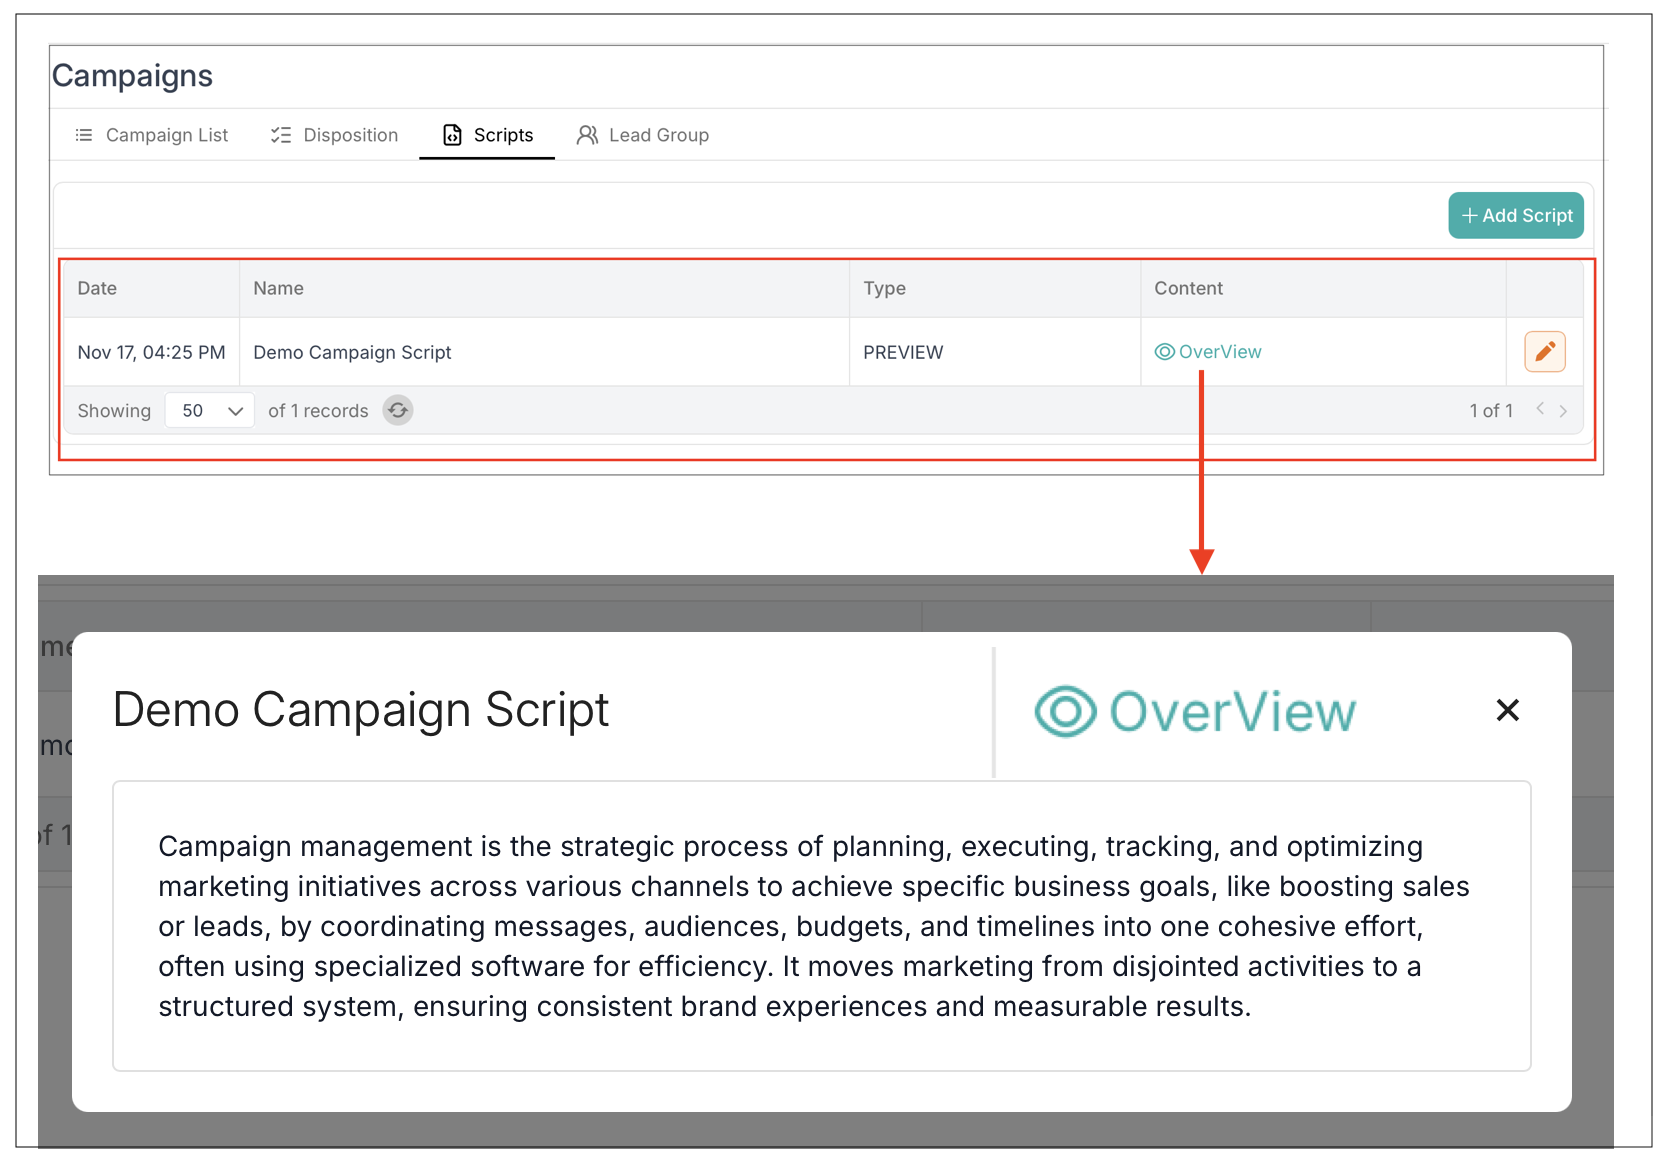Expand the 50 records-per-page dropdown
Image resolution: width=1670 pixels, height=1149 pixels.
coord(211,411)
